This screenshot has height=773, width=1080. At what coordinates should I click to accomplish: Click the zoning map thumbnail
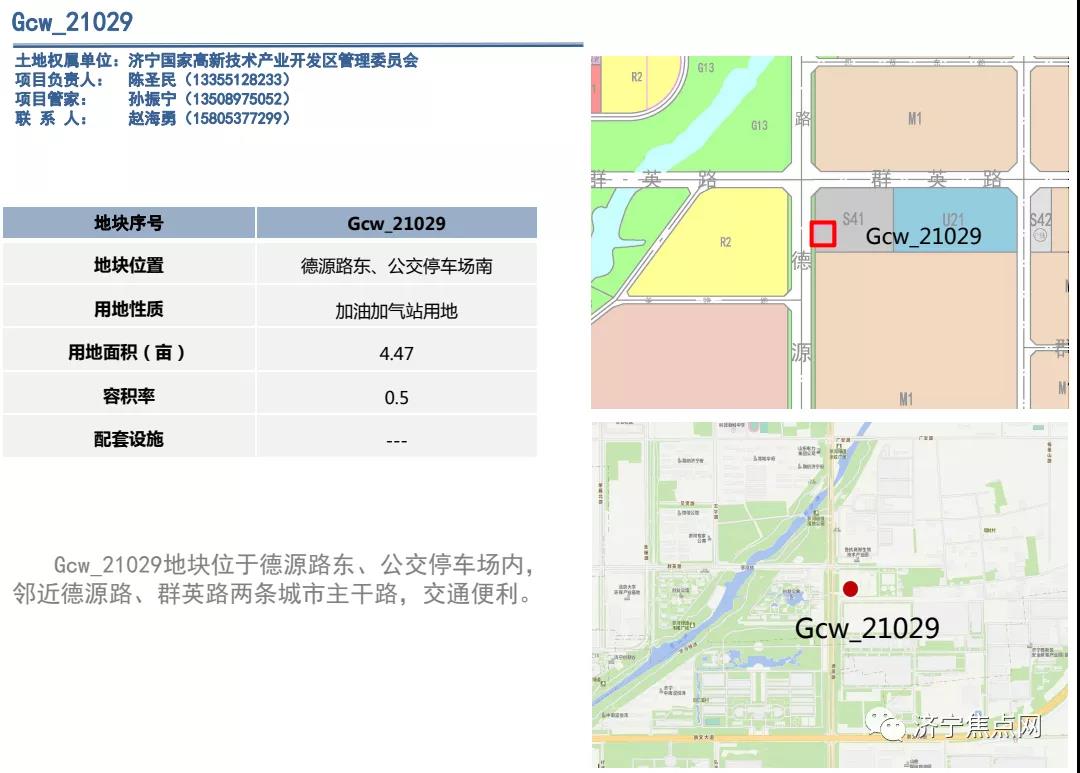click(830, 232)
